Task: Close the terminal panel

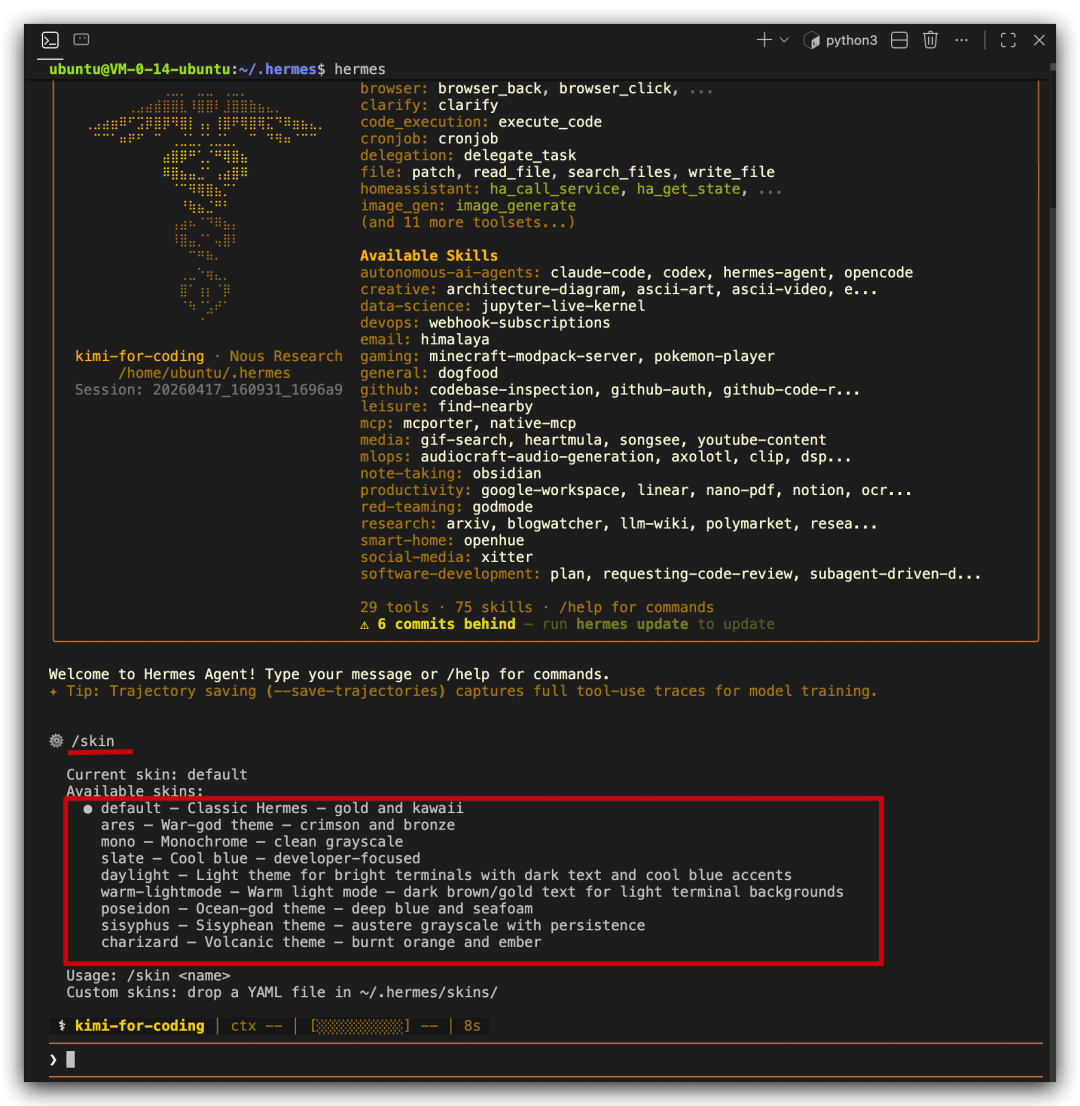Action: [1039, 40]
